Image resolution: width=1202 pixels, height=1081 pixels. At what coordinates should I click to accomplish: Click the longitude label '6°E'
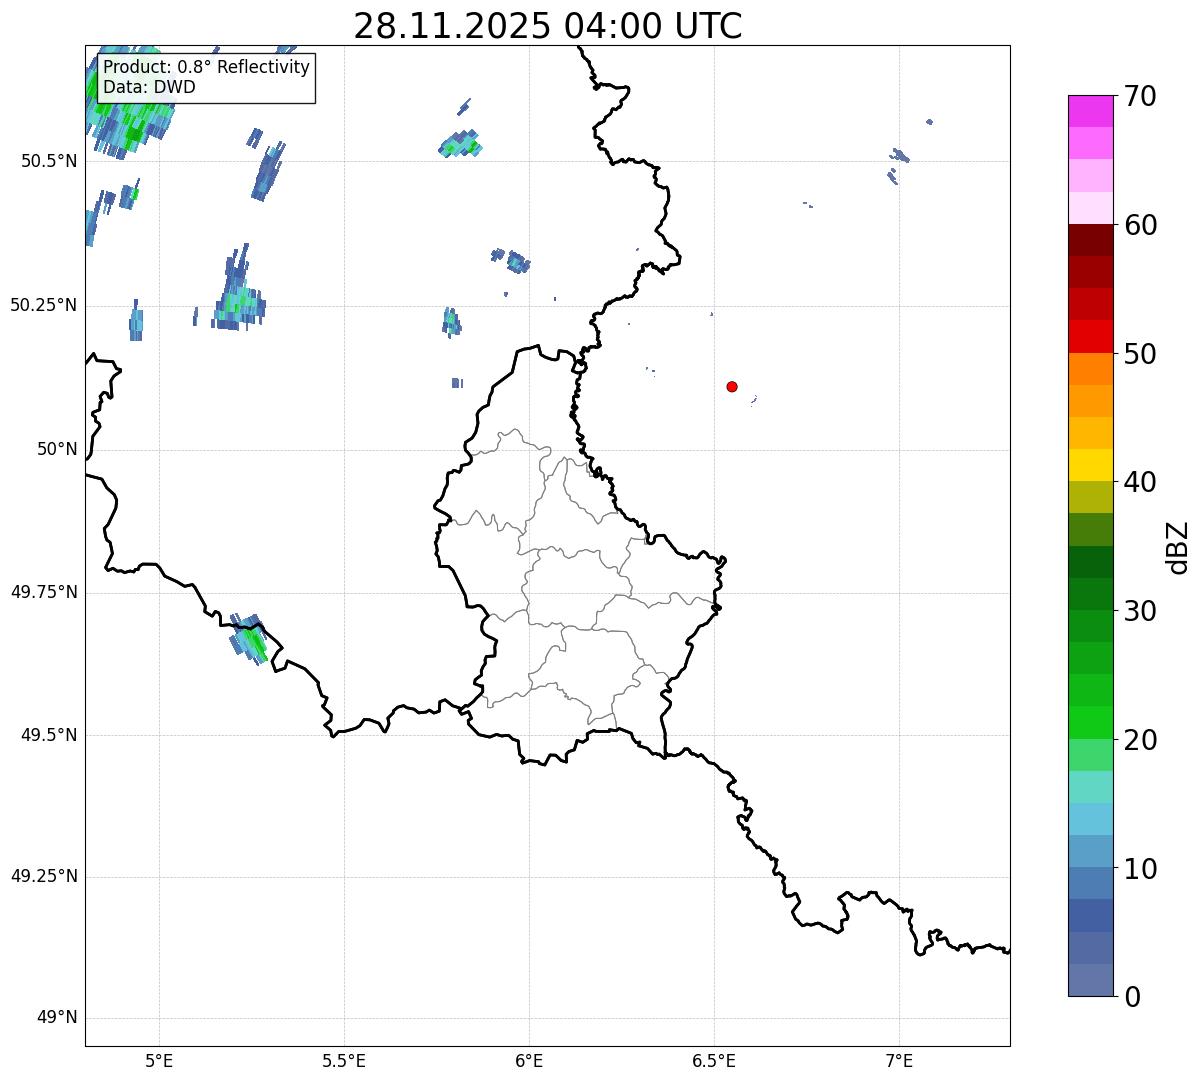click(529, 1060)
